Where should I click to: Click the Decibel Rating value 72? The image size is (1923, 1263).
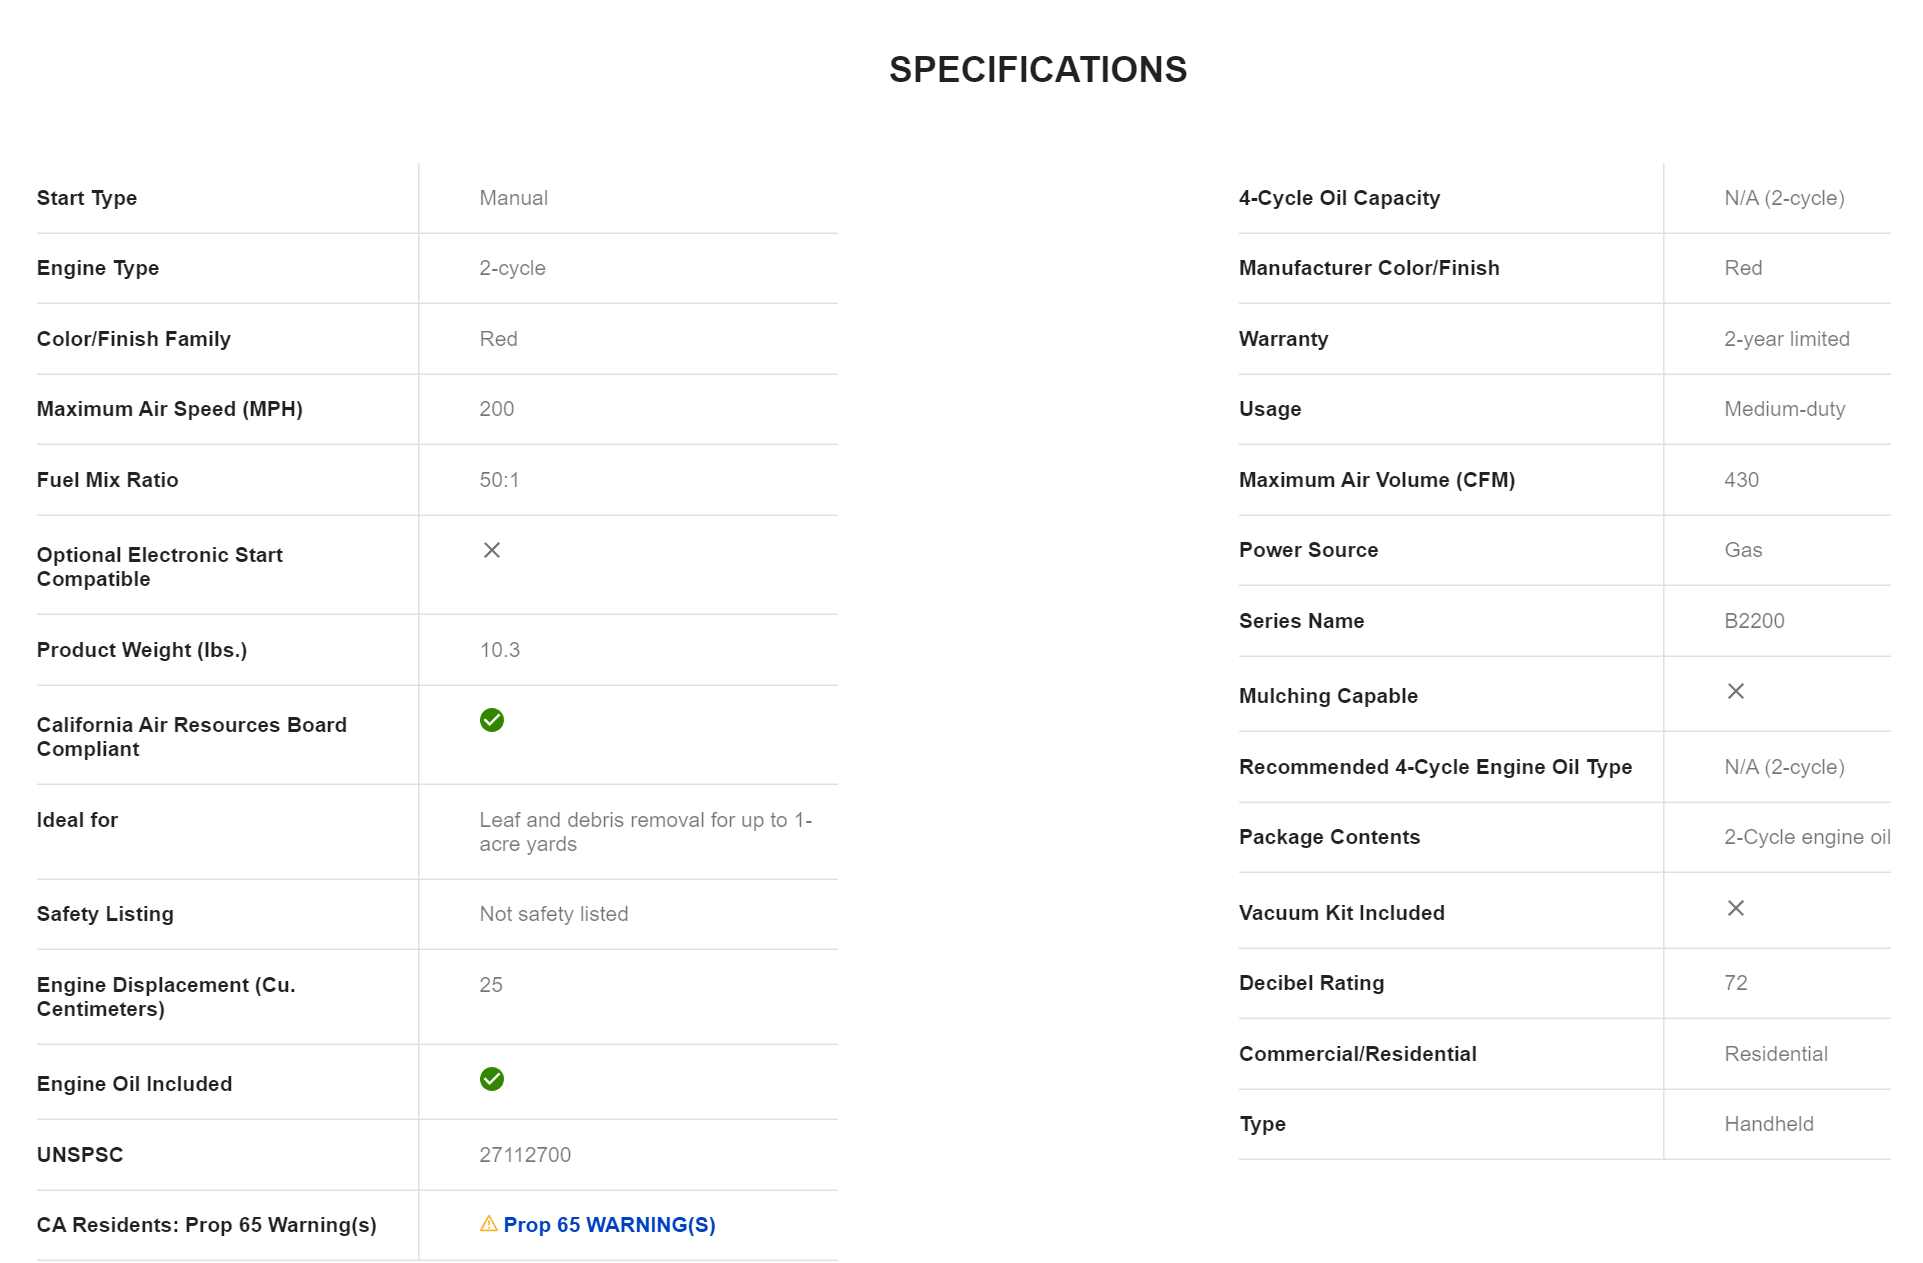click(x=1735, y=983)
